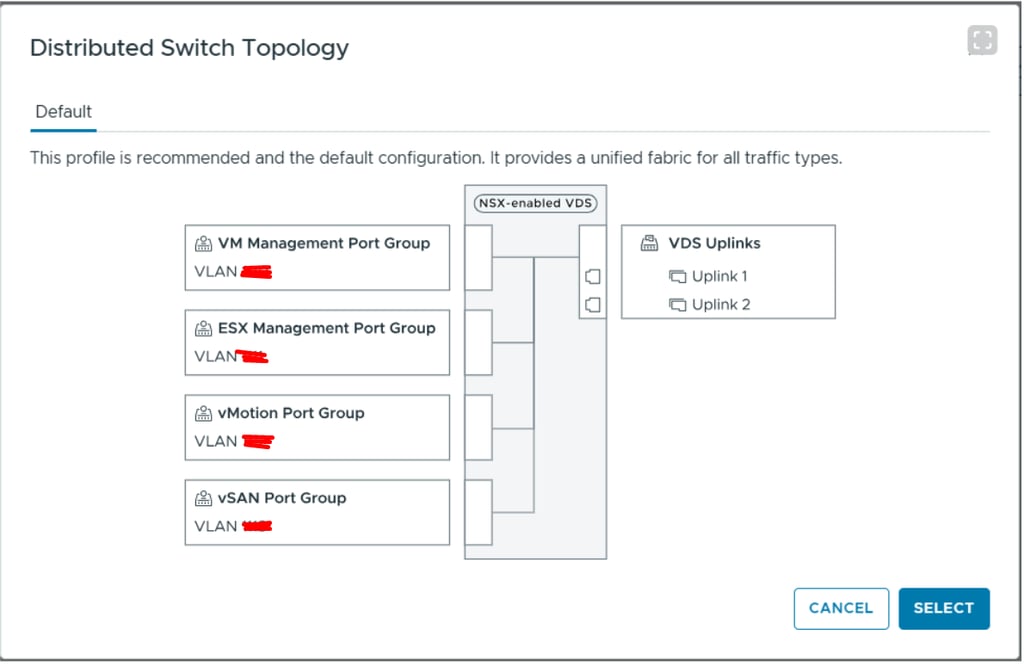This screenshot has width=1024, height=666.
Task: Select the VM Management Port Group title
Action: pyautogui.click(x=324, y=243)
